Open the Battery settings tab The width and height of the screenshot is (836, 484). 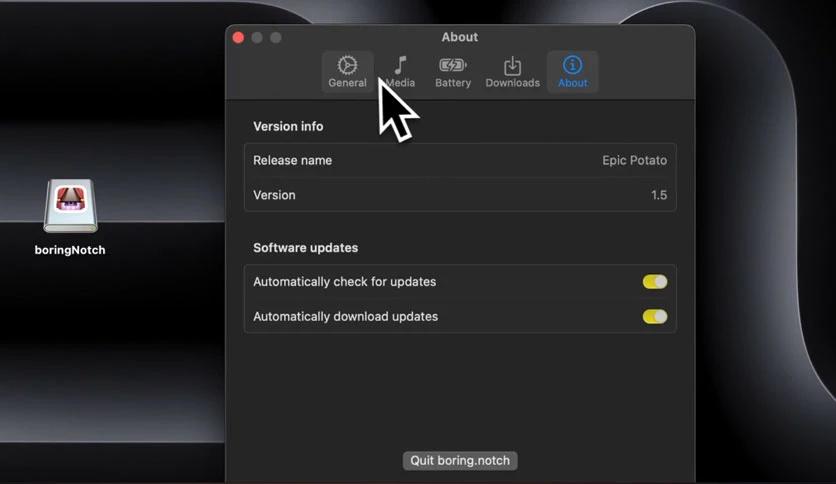[x=453, y=72]
